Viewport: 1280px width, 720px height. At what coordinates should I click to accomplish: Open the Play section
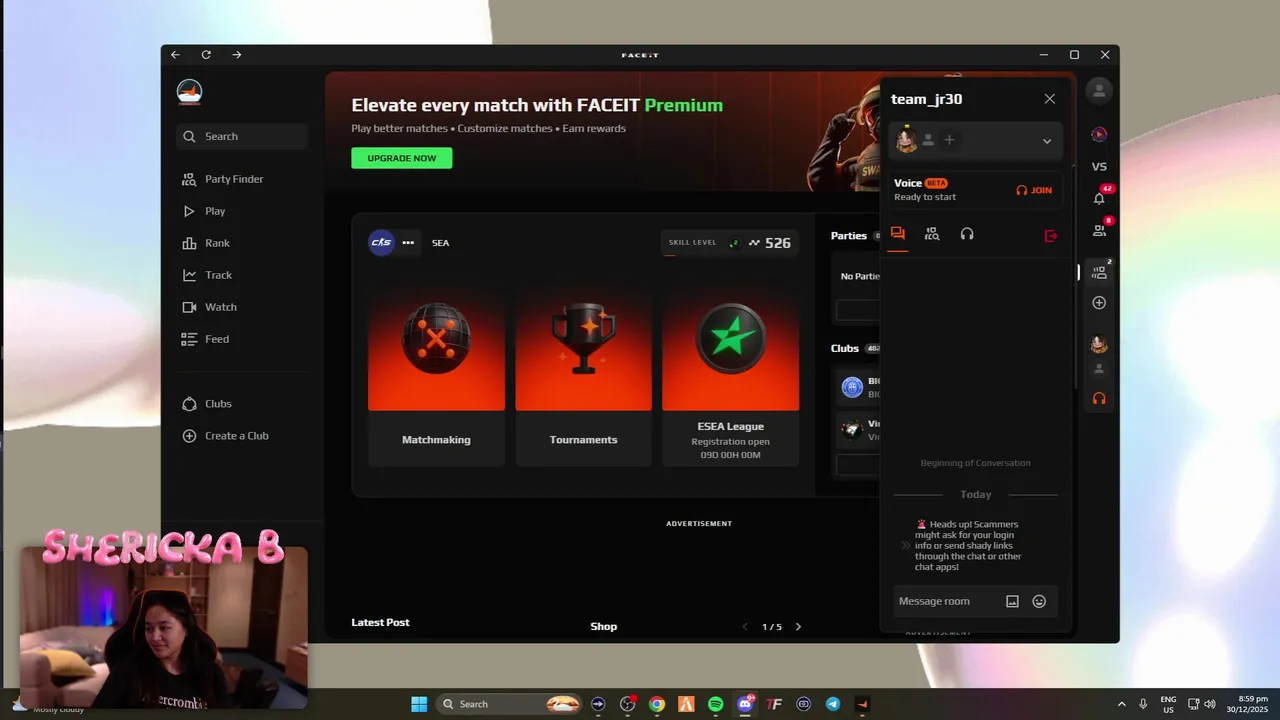tap(204, 211)
